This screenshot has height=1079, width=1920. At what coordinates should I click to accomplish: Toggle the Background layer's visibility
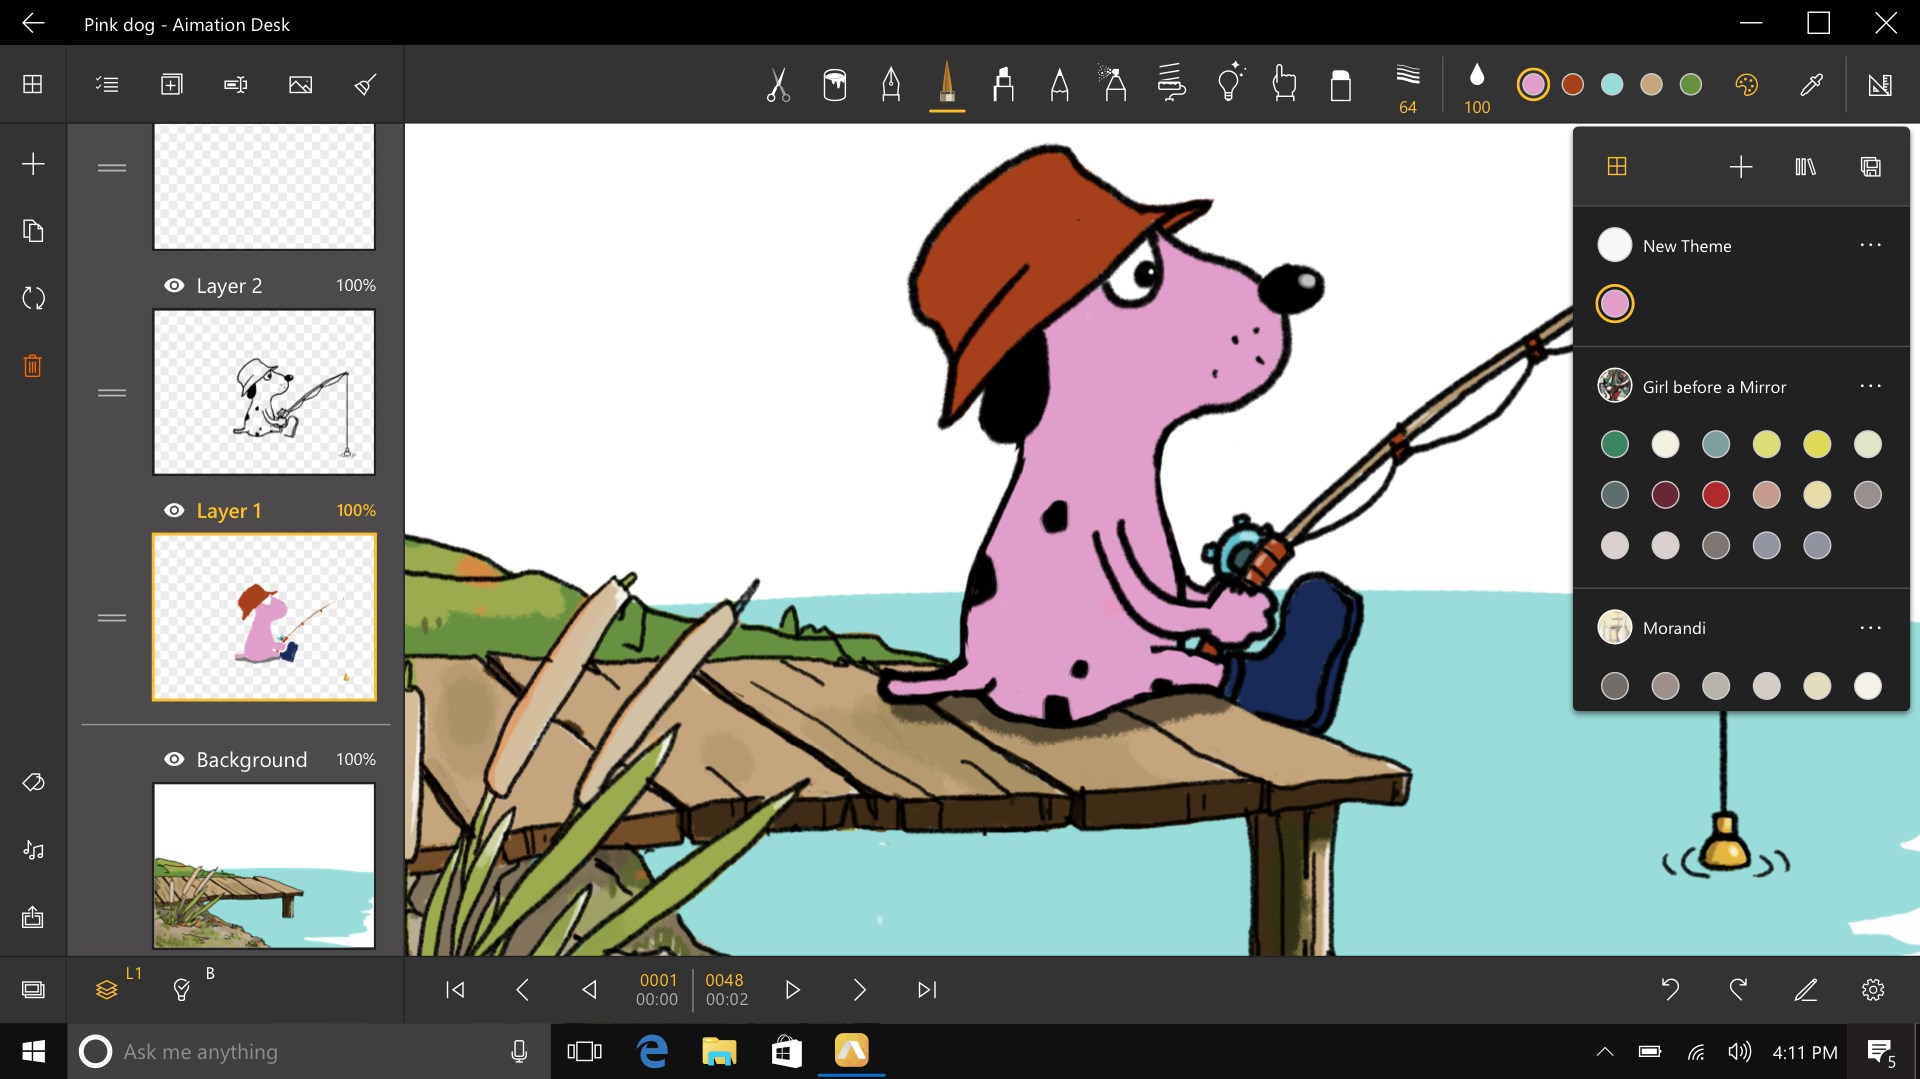coord(172,759)
